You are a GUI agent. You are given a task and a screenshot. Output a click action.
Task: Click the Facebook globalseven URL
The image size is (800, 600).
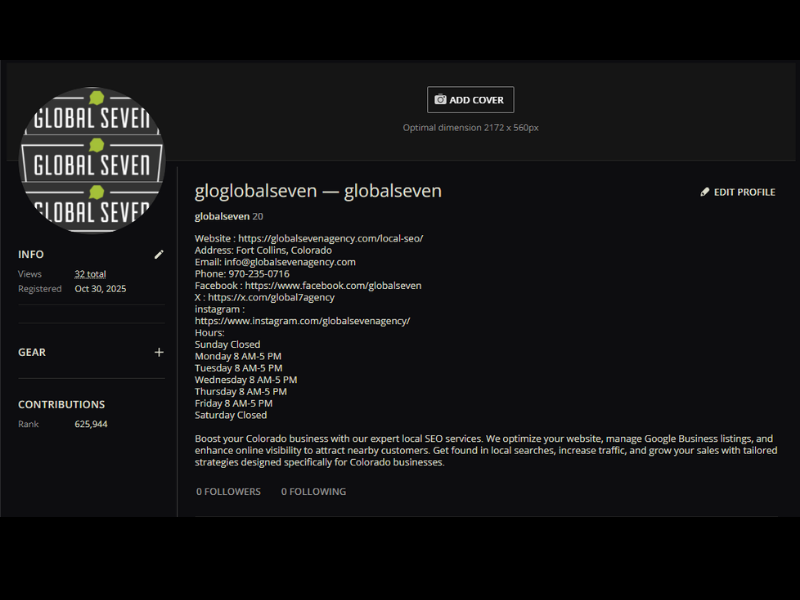tap(333, 286)
